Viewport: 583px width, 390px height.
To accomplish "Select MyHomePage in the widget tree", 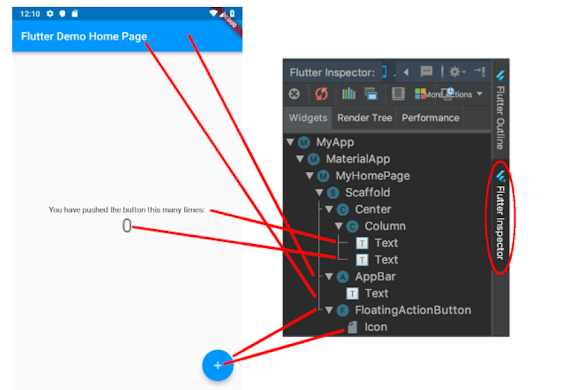I will (x=373, y=175).
